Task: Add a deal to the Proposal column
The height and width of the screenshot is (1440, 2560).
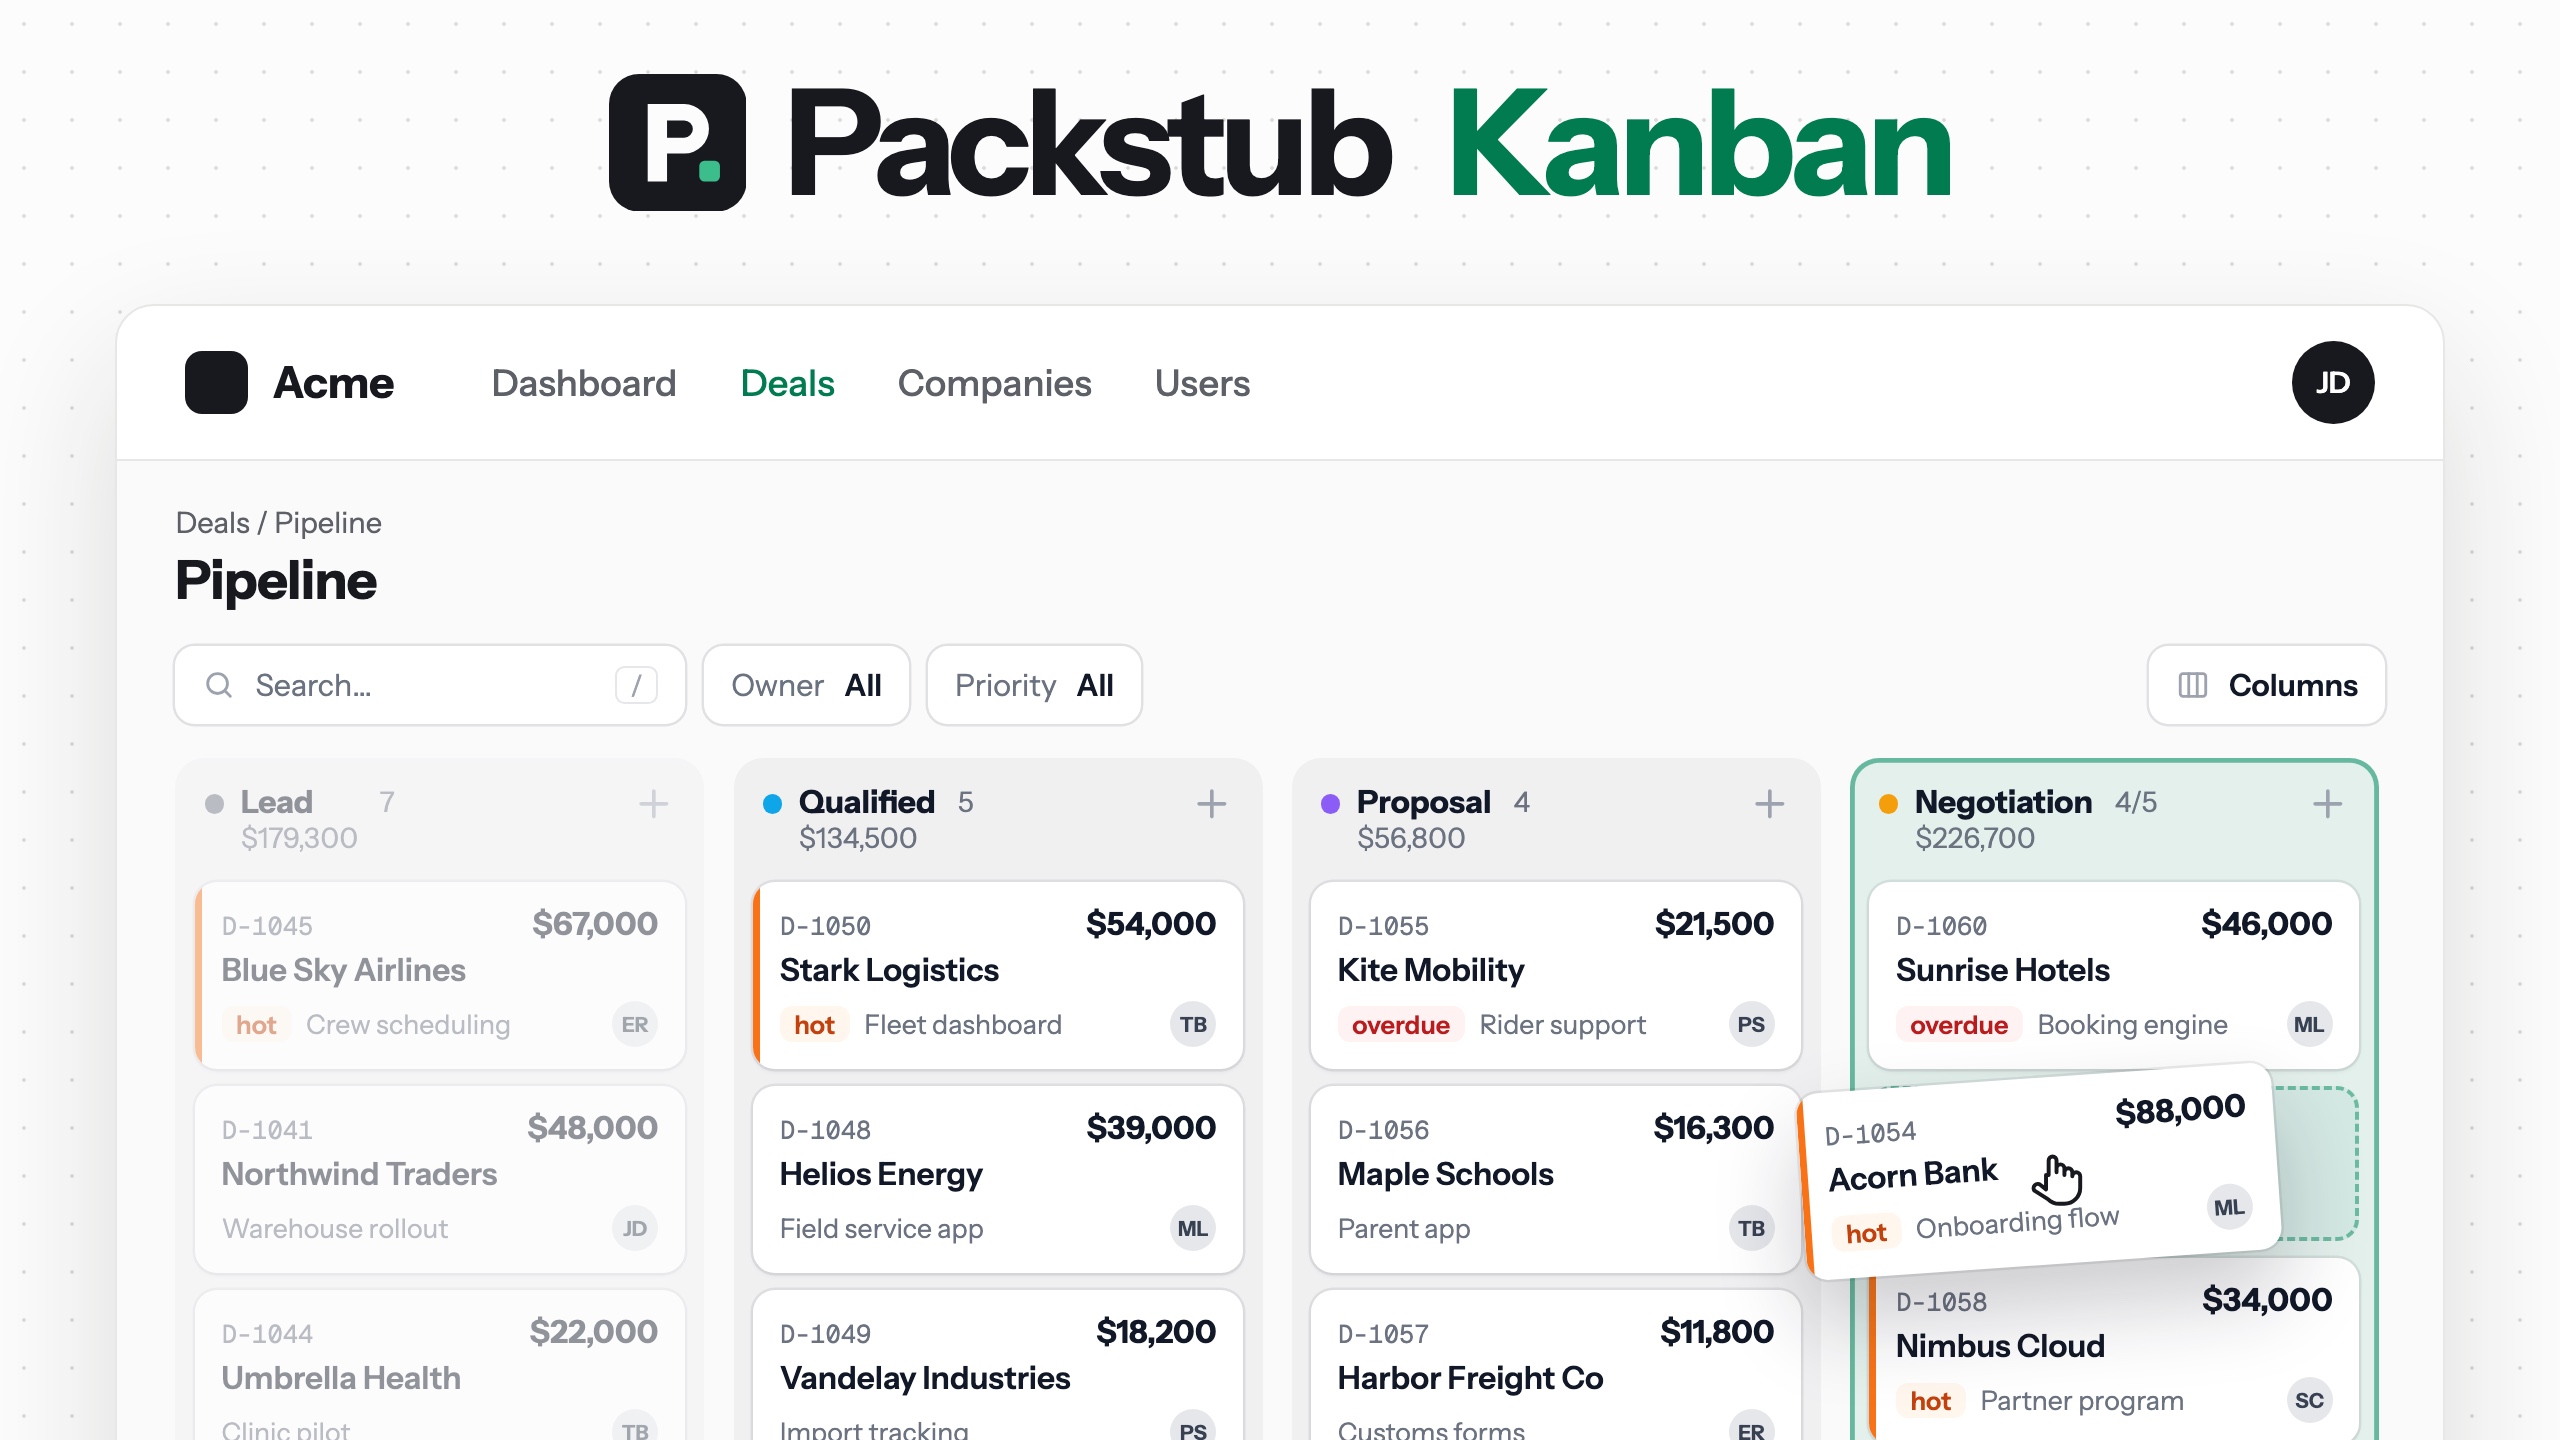Action: 1769,803
